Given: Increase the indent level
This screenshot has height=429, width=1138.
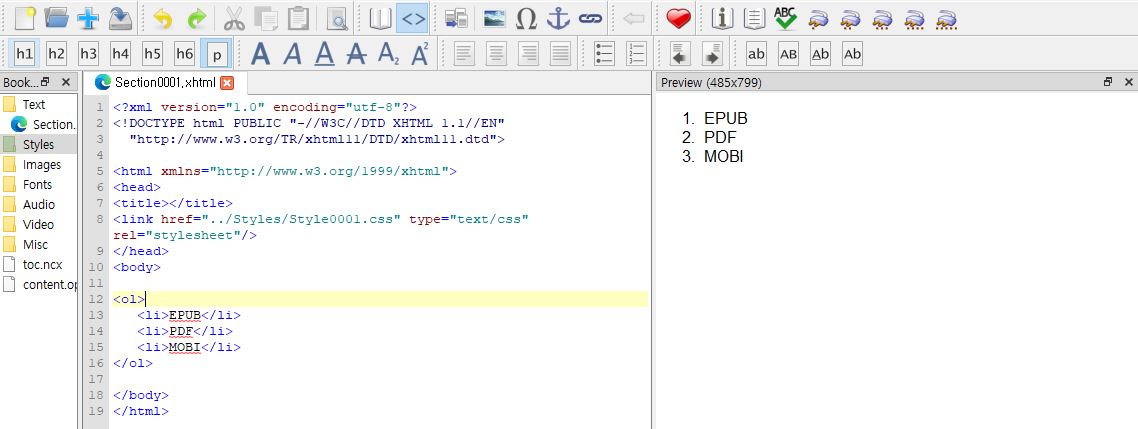Looking at the screenshot, I should click(x=712, y=54).
